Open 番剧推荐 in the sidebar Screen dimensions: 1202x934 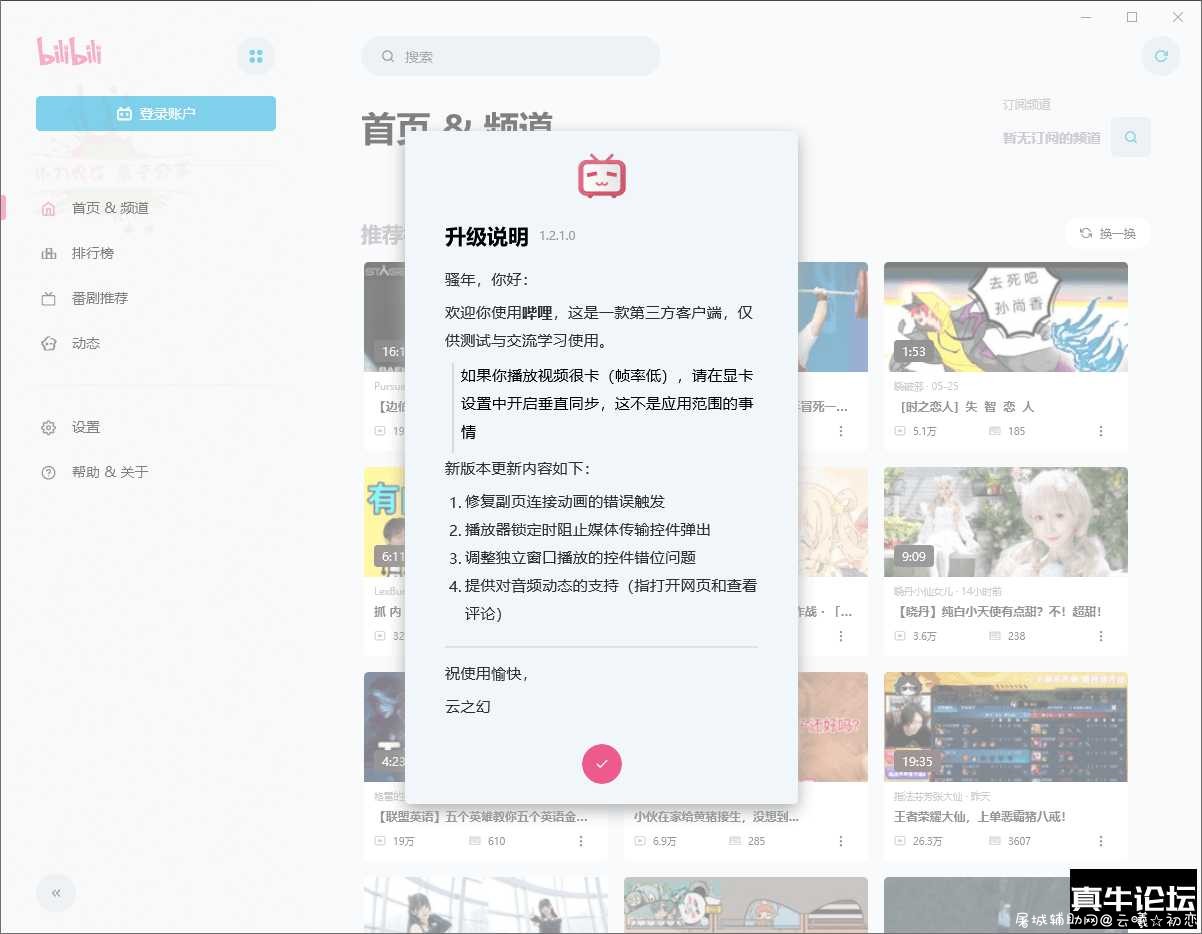[99, 298]
